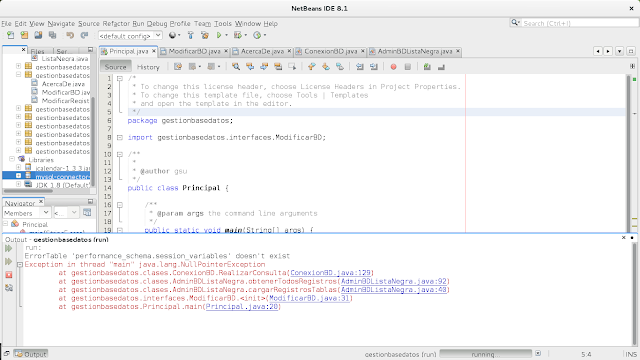Toggle Highlight Search in editor toolbar
This screenshot has width=640, height=360.
click(278, 67)
